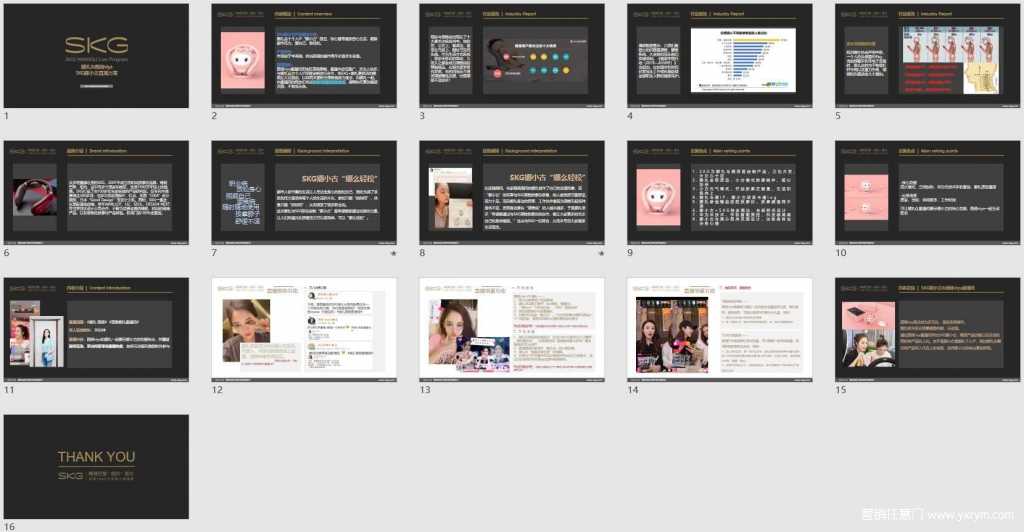Select the THANK YOU ending slide

coord(96,466)
